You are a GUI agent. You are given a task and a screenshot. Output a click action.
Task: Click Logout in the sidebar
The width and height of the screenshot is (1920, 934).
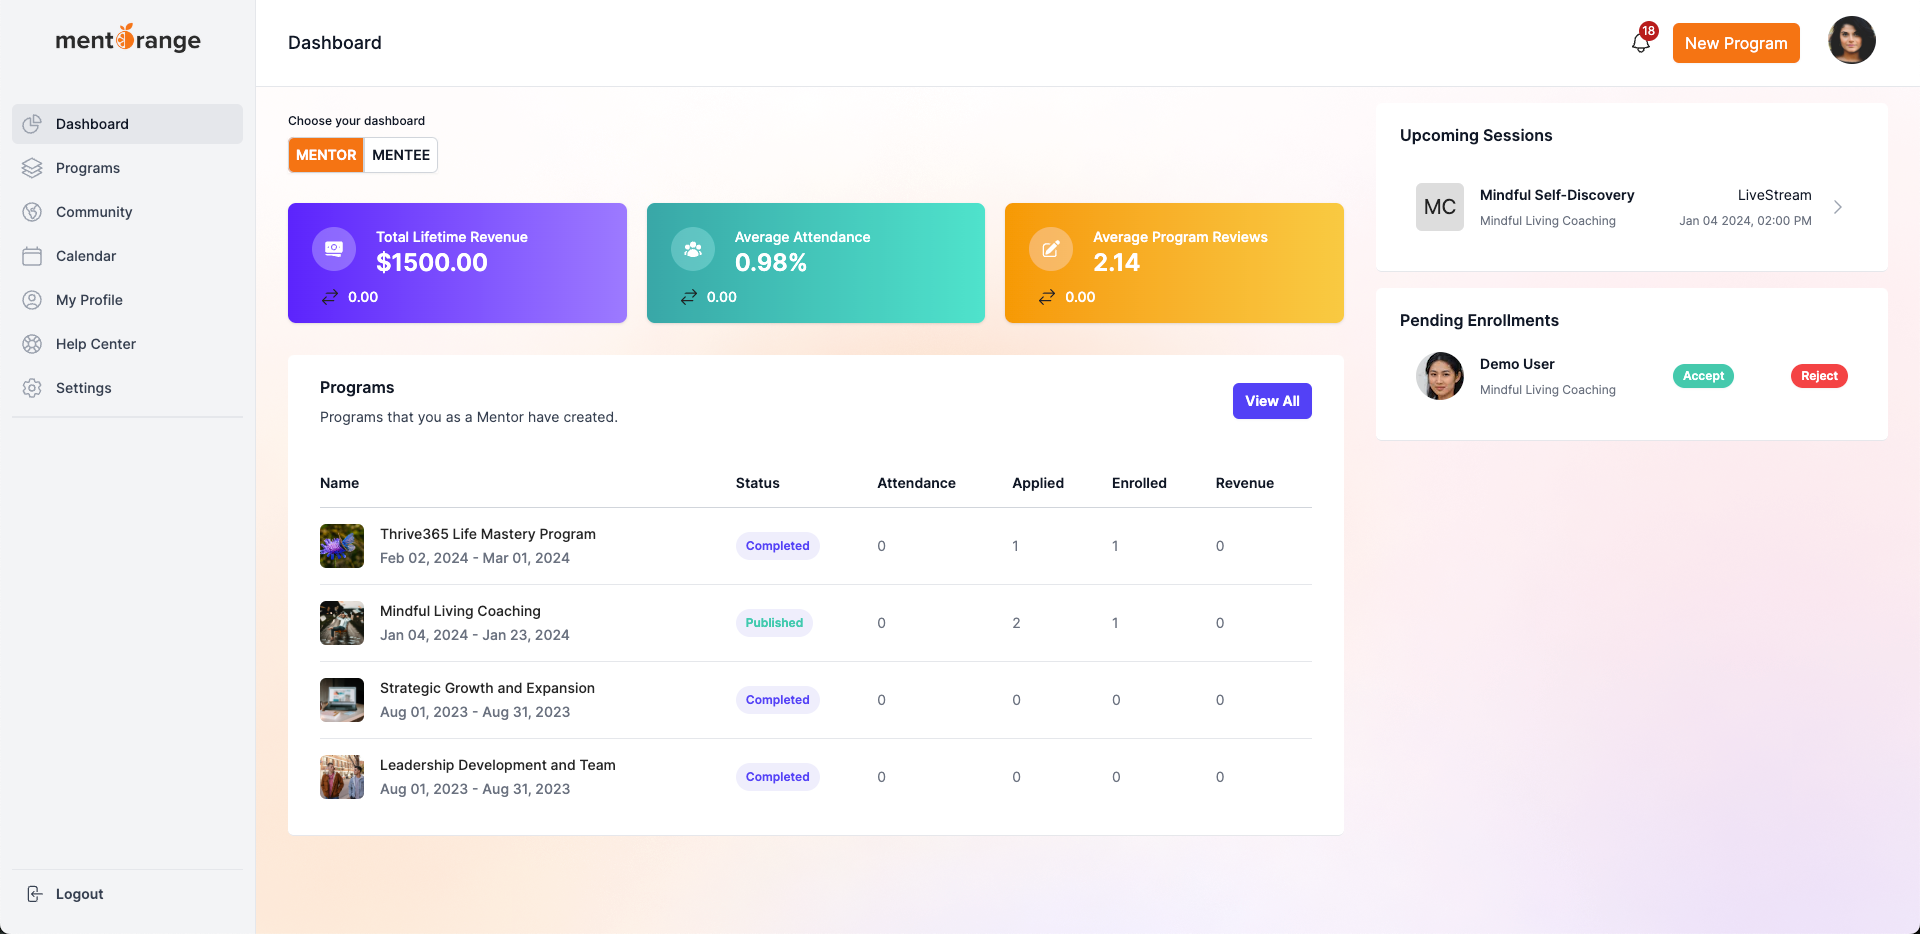(128, 894)
